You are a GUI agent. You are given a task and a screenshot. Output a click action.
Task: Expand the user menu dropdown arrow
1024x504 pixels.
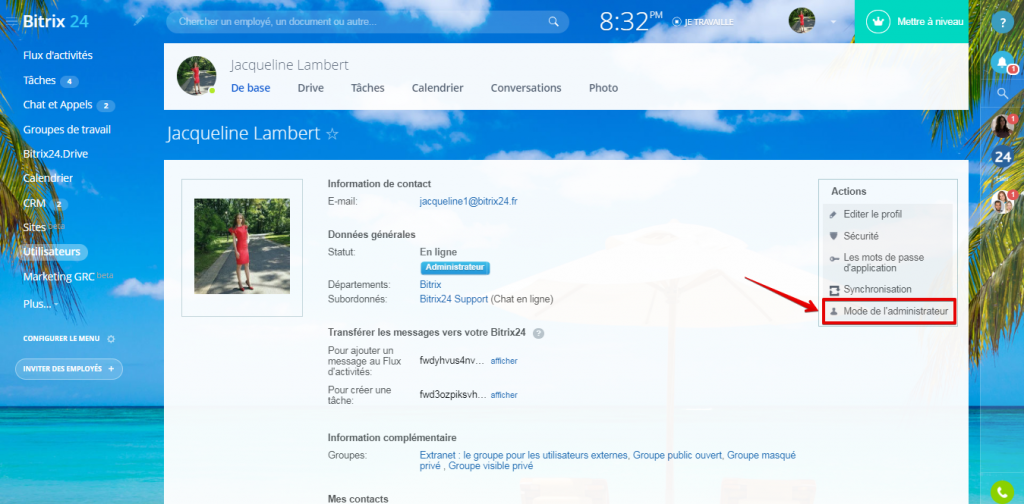(833, 22)
